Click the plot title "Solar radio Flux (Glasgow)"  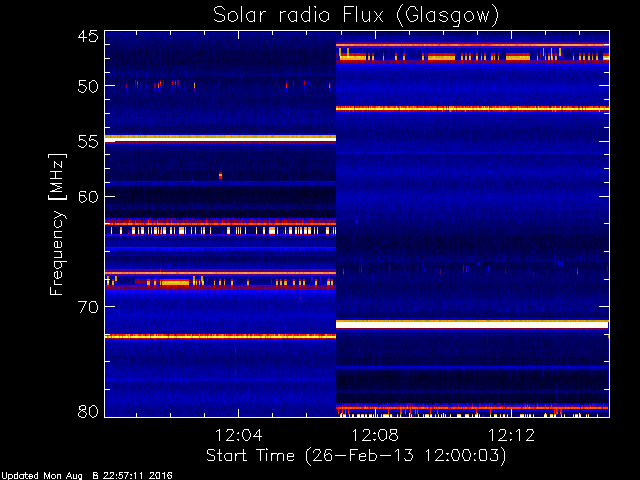click(356, 16)
